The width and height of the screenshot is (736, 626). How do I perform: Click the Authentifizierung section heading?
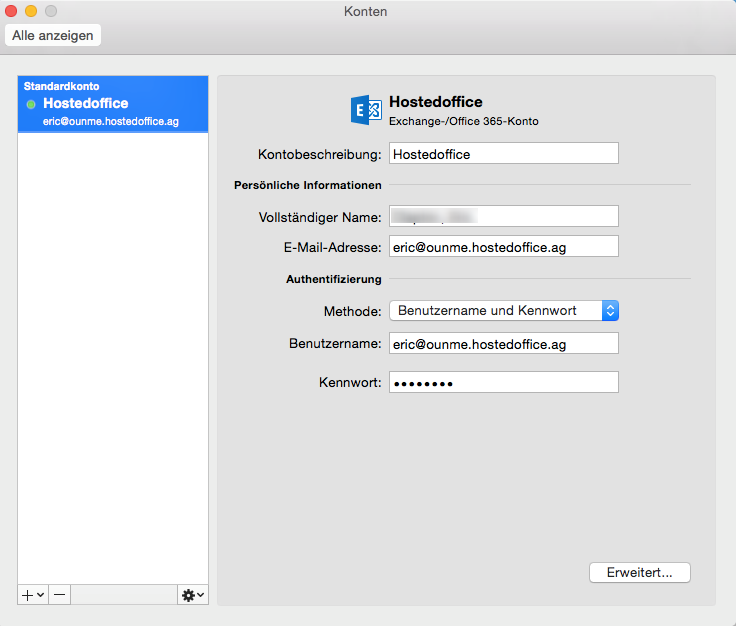pos(333,279)
